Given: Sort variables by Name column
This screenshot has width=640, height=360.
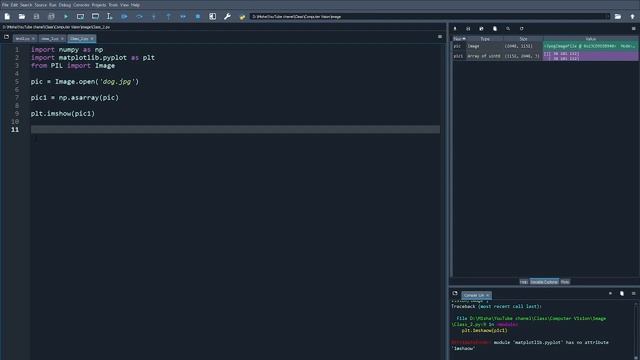Looking at the screenshot, I should [459, 39].
